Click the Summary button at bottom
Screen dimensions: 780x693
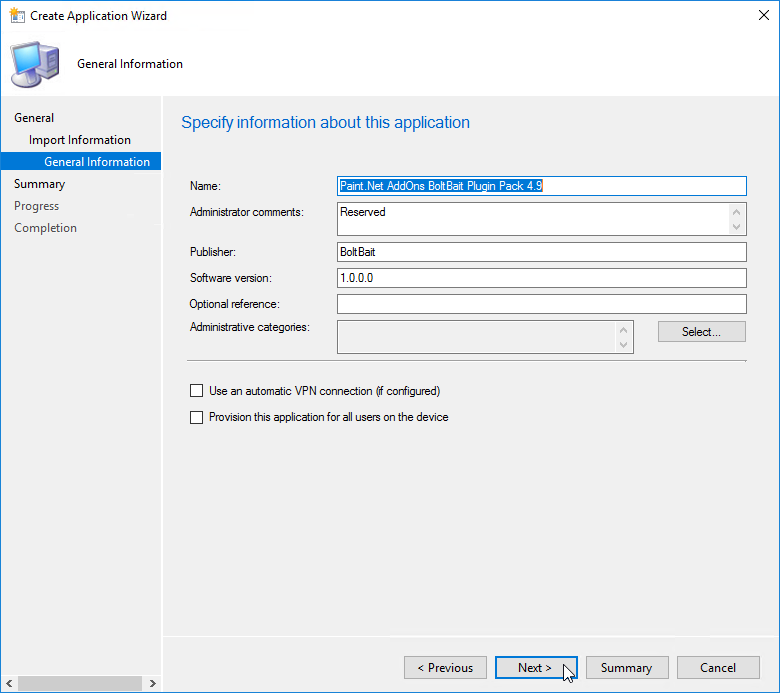click(626, 668)
